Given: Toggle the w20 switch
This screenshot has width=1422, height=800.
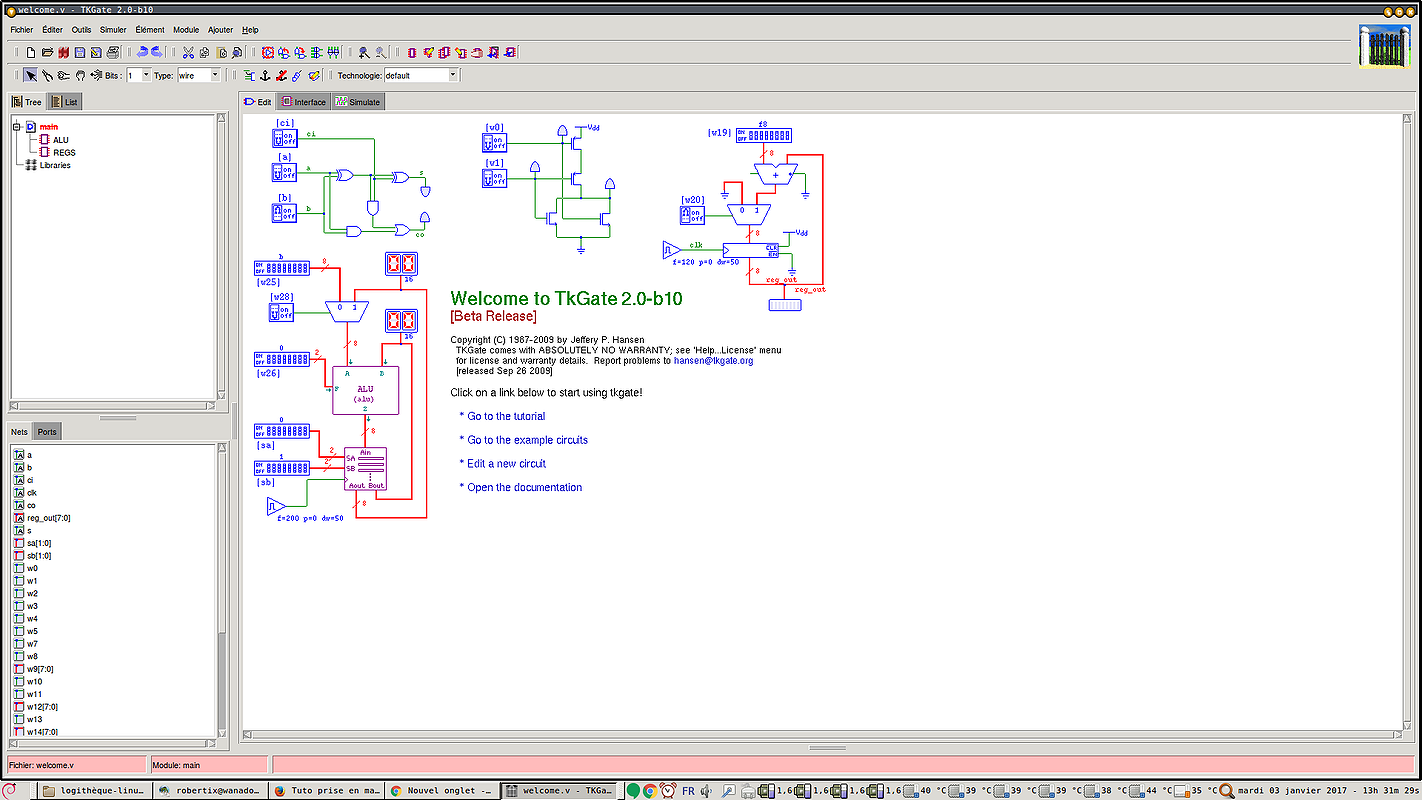Looking at the screenshot, I should [692, 214].
